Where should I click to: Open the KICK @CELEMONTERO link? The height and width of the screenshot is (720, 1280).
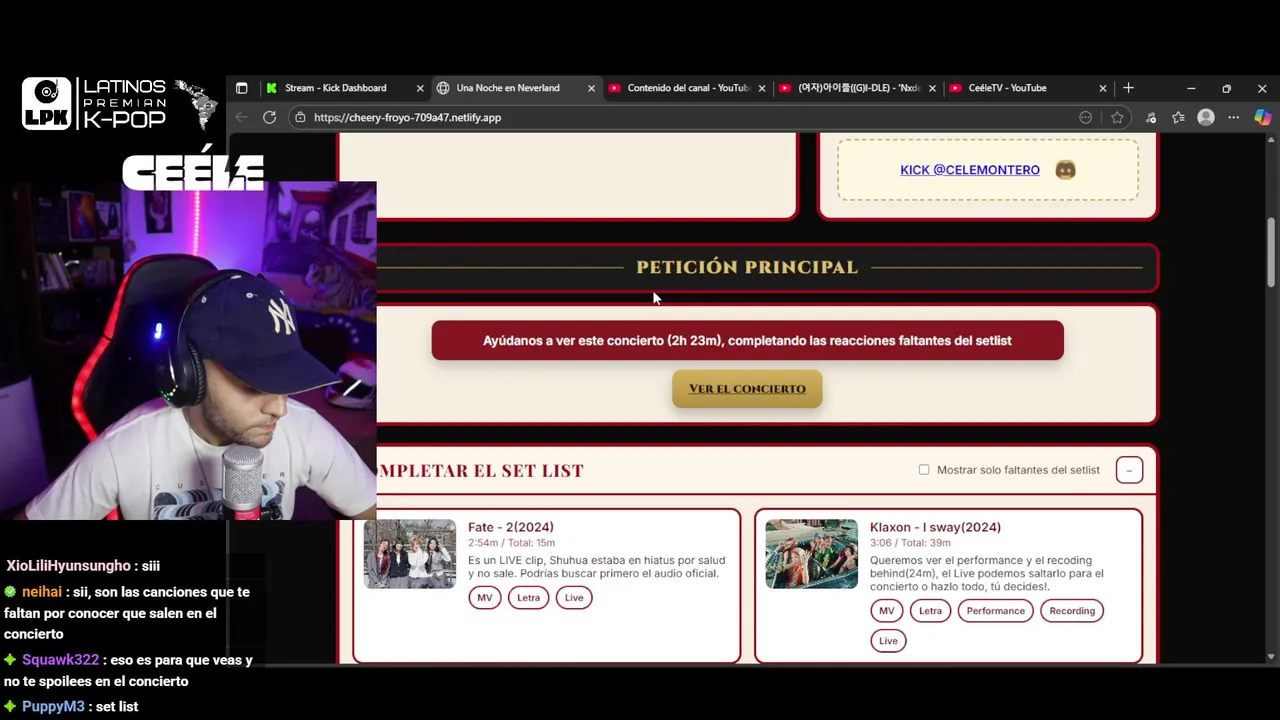970,170
